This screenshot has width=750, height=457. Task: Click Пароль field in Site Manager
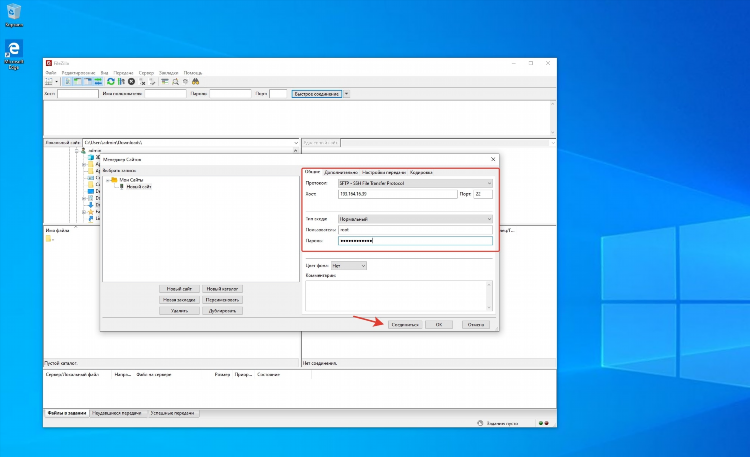tap(415, 241)
